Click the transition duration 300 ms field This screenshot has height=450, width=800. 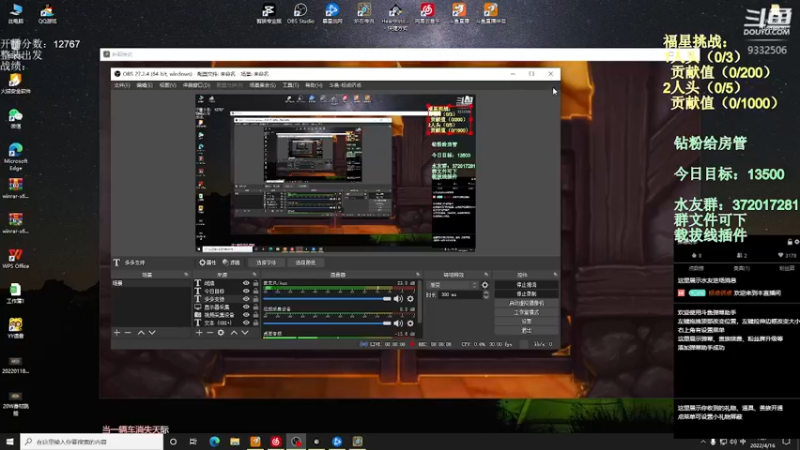pyautogui.click(x=460, y=295)
